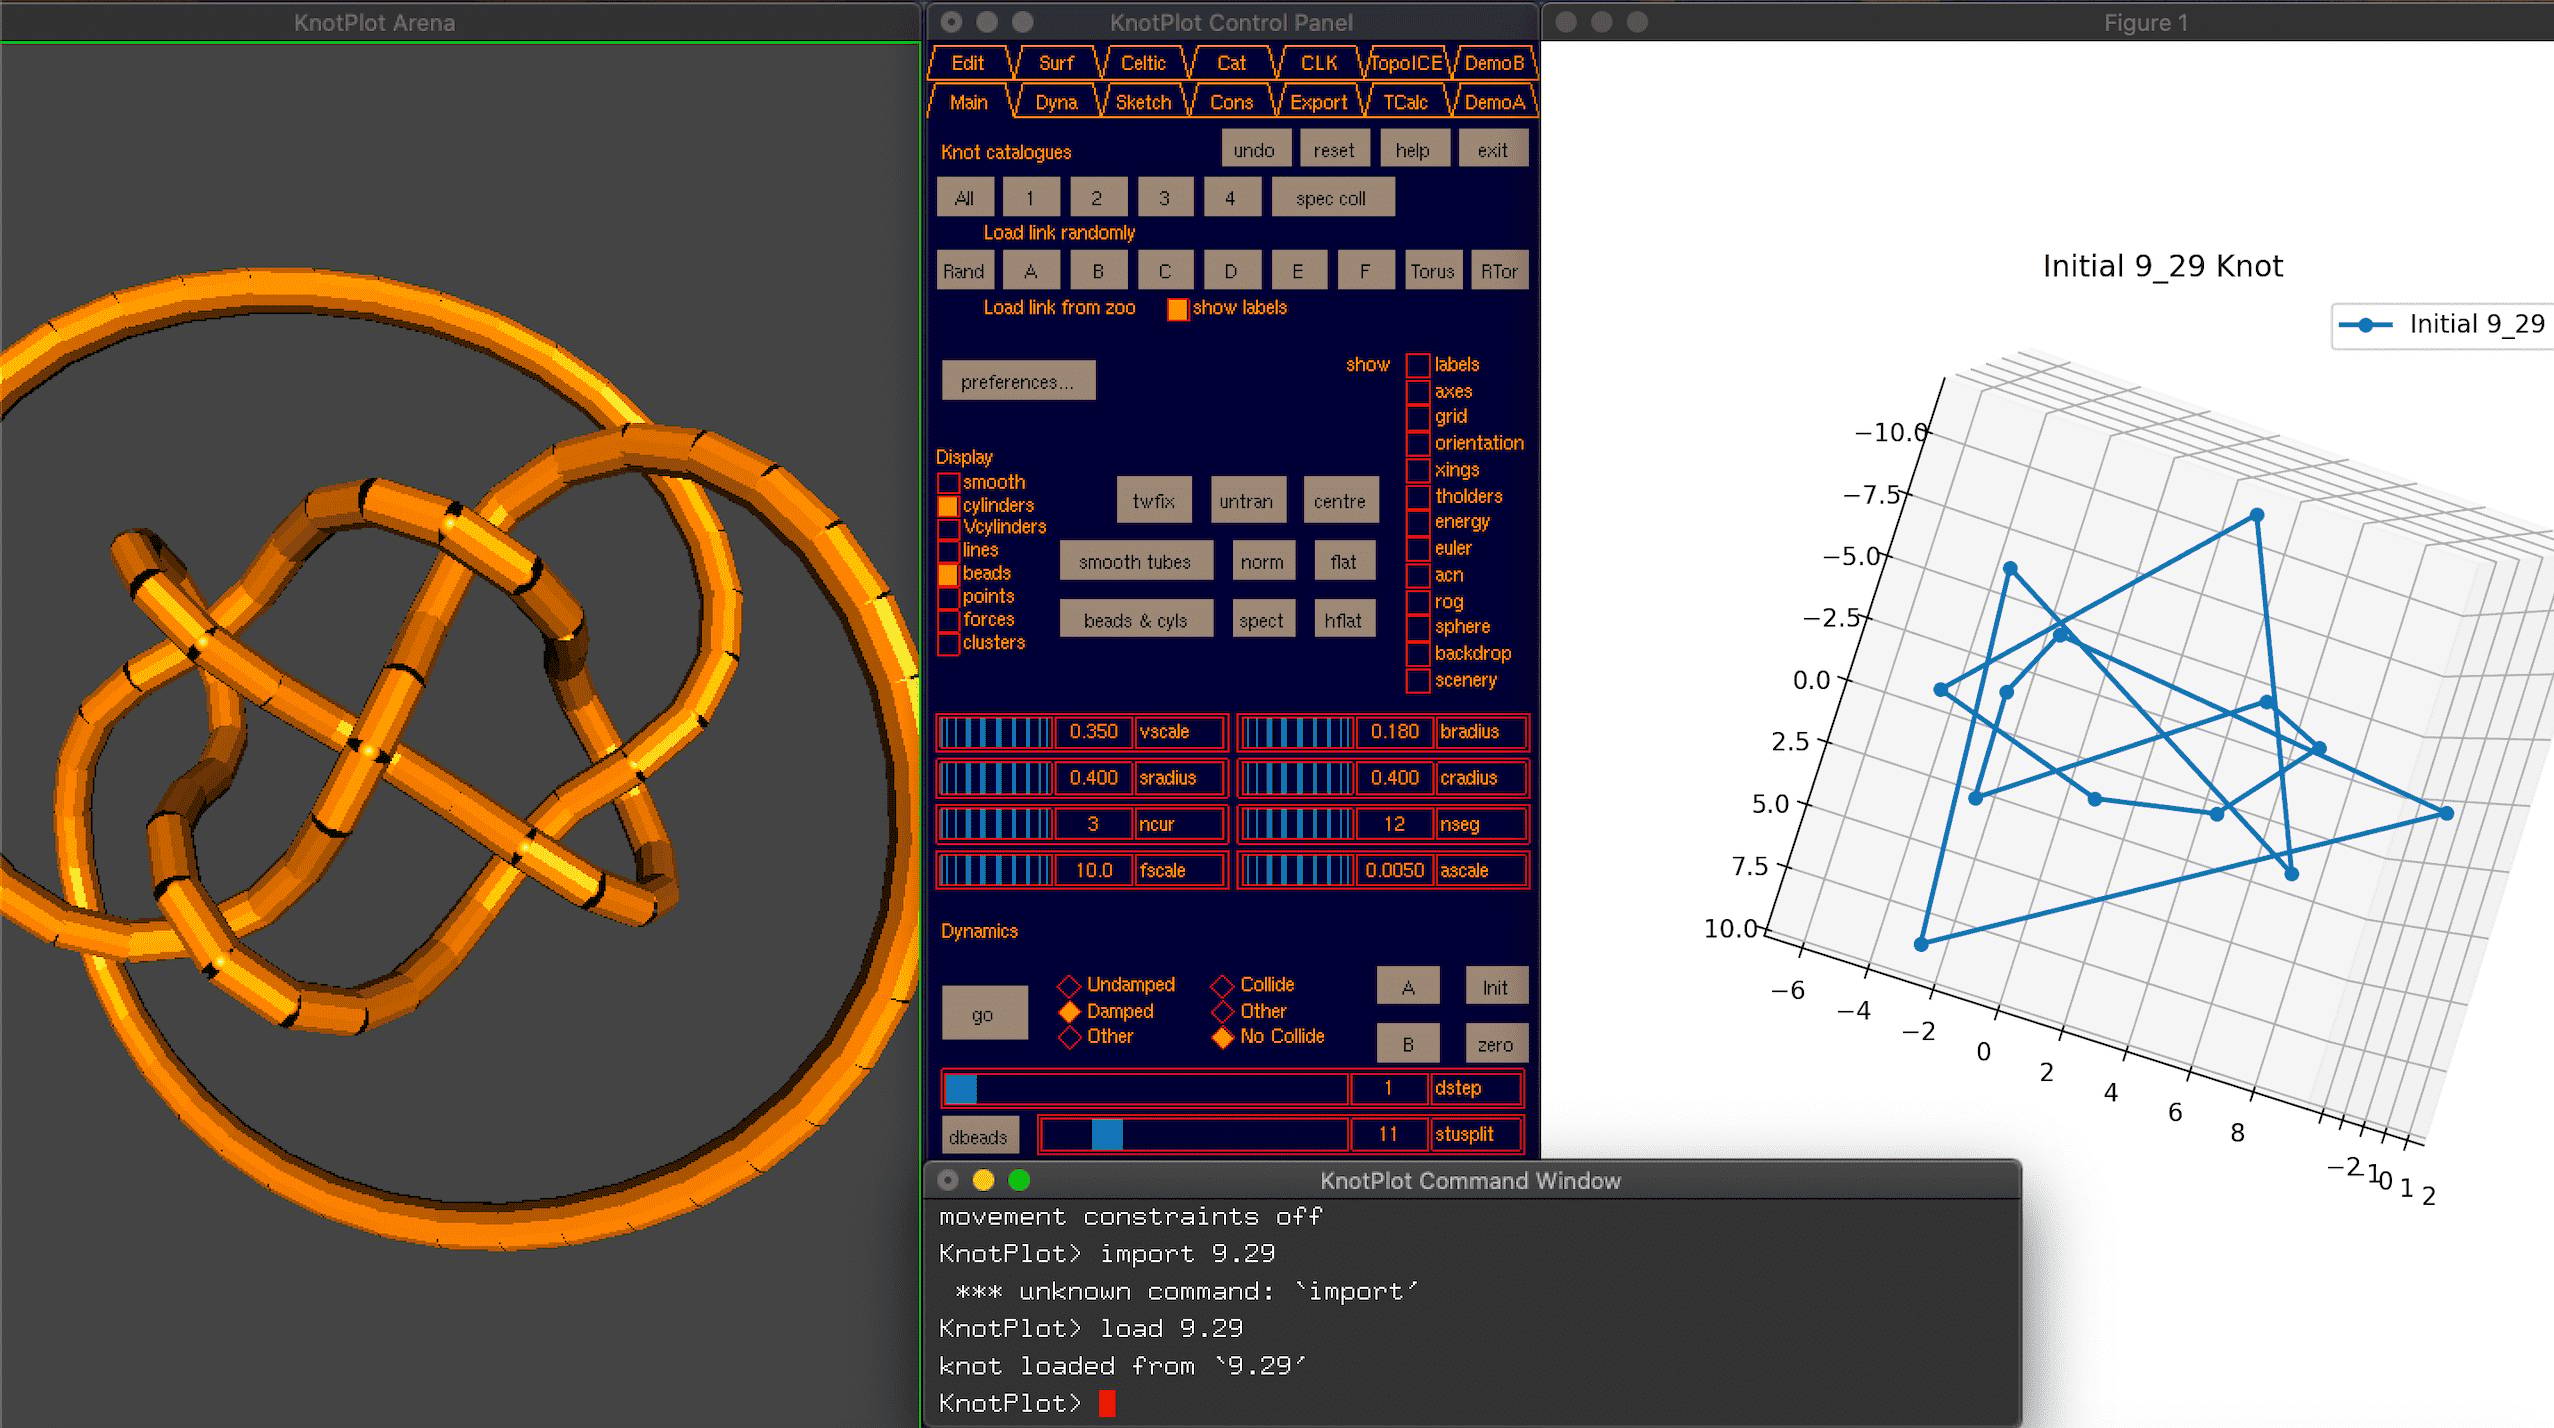Open the Celtic tab

pyautogui.click(x=1143, y=63)
